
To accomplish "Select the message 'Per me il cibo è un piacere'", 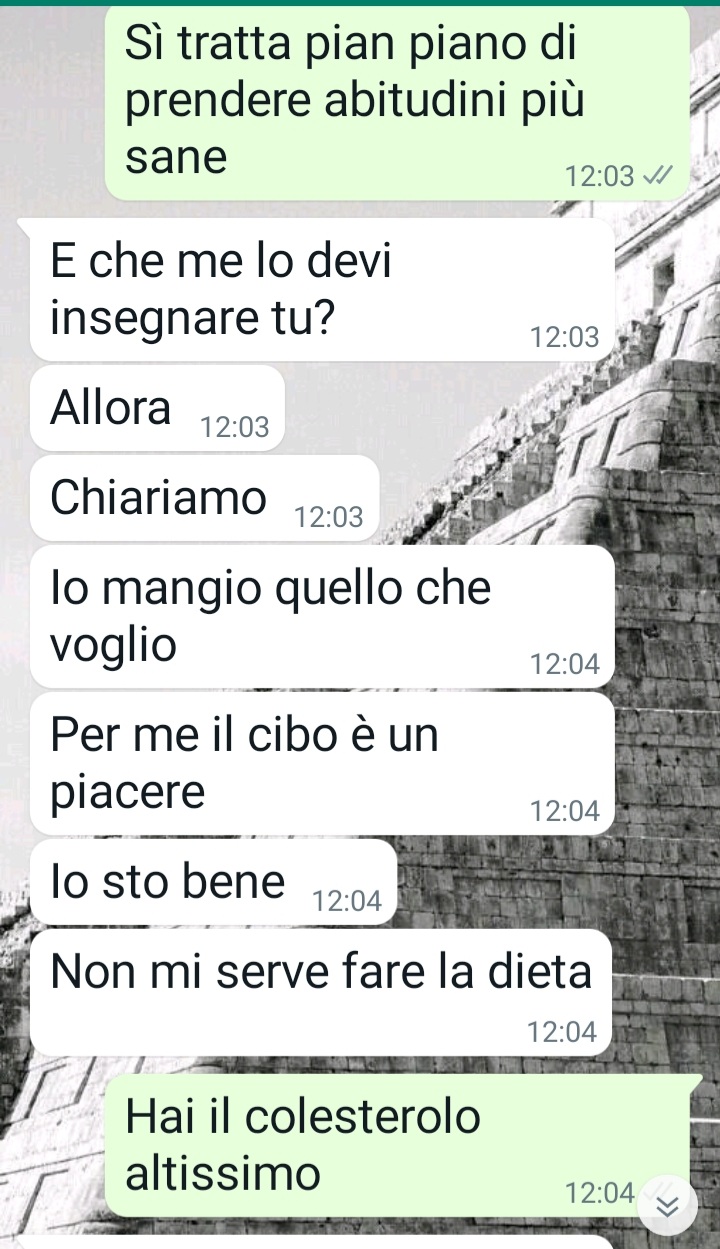I will pos(322,763).
